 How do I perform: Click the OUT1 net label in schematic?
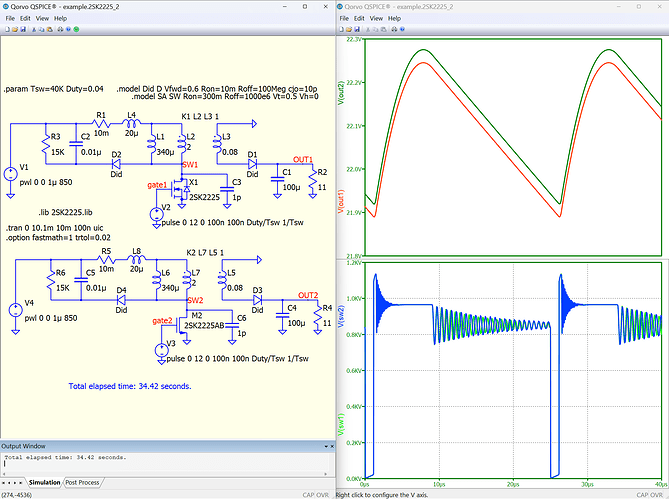(302, 159)
